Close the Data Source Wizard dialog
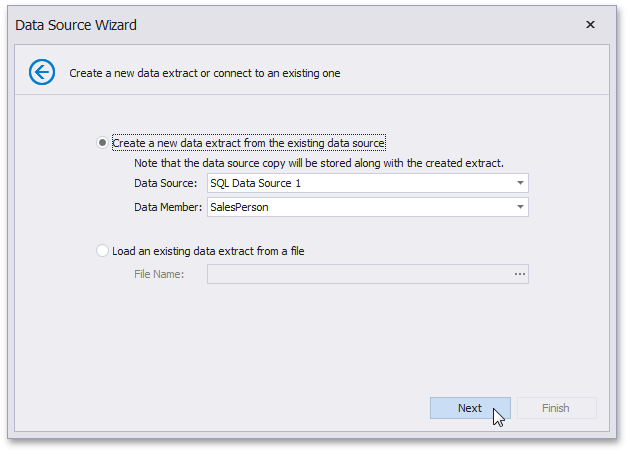Screen dimensions: 630x454 coord(590,24)
